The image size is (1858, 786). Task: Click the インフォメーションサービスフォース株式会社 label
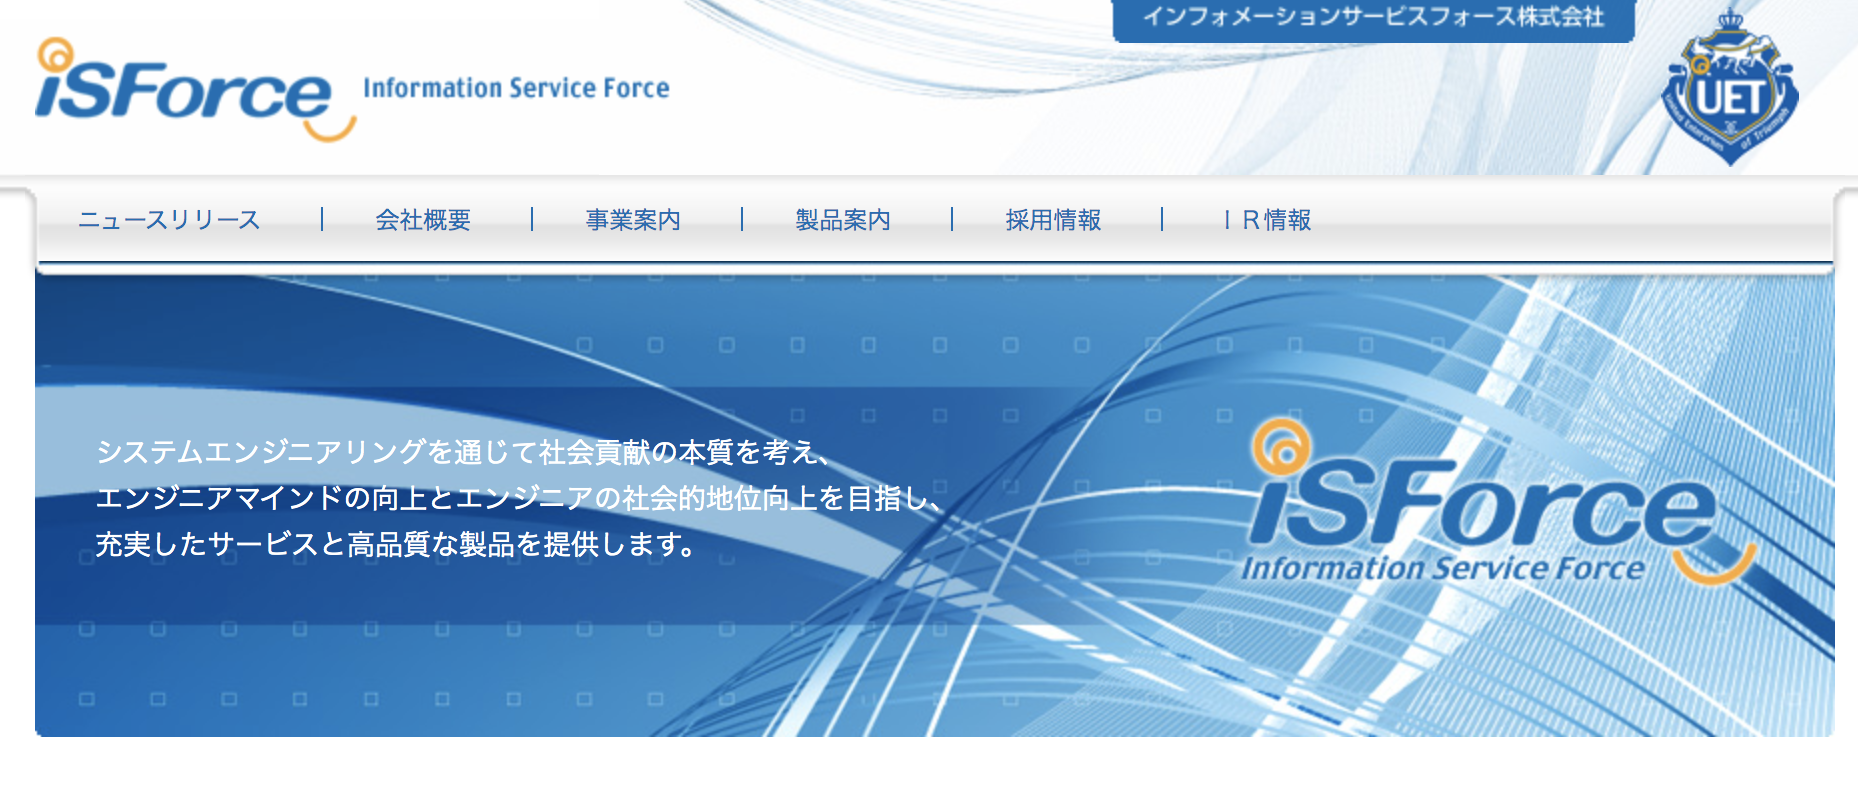click(1373, 18)
